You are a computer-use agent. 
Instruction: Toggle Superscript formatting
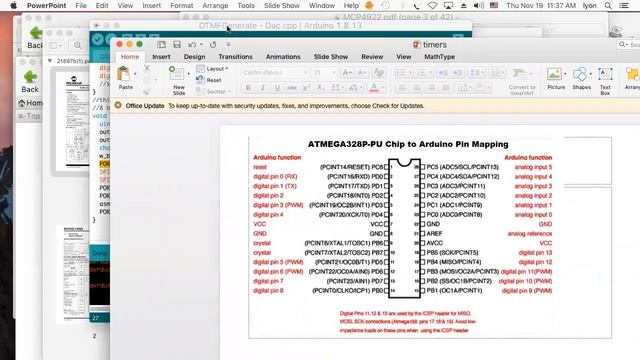point(306,87)
